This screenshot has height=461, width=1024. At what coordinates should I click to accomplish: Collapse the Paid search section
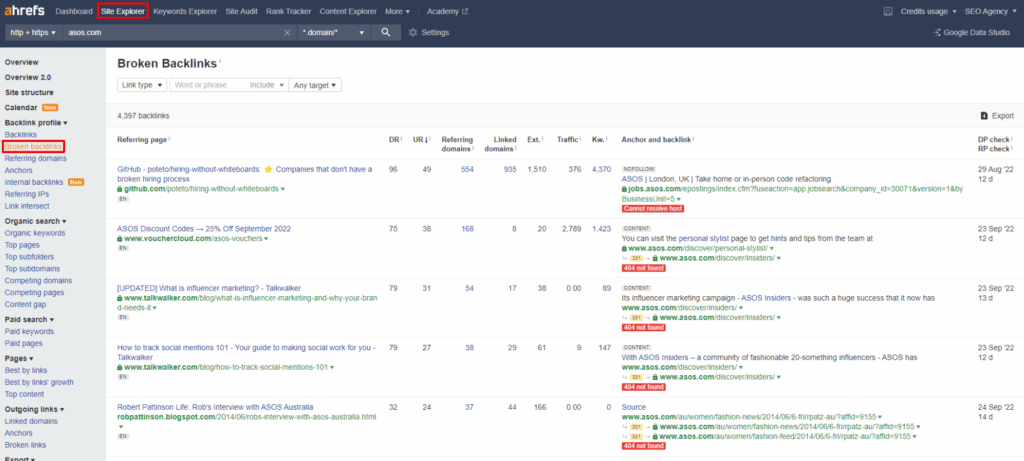tap(29, 319)
